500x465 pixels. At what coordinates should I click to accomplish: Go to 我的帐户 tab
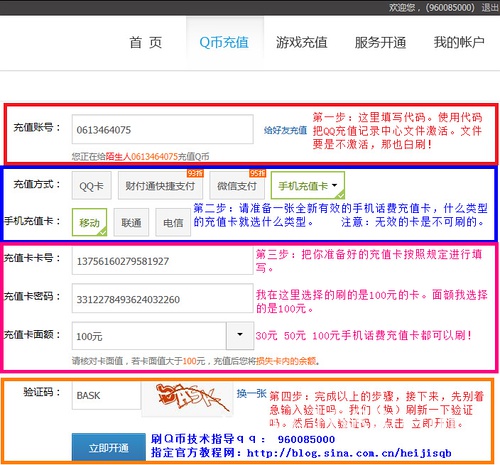click(x=459, y=43)
